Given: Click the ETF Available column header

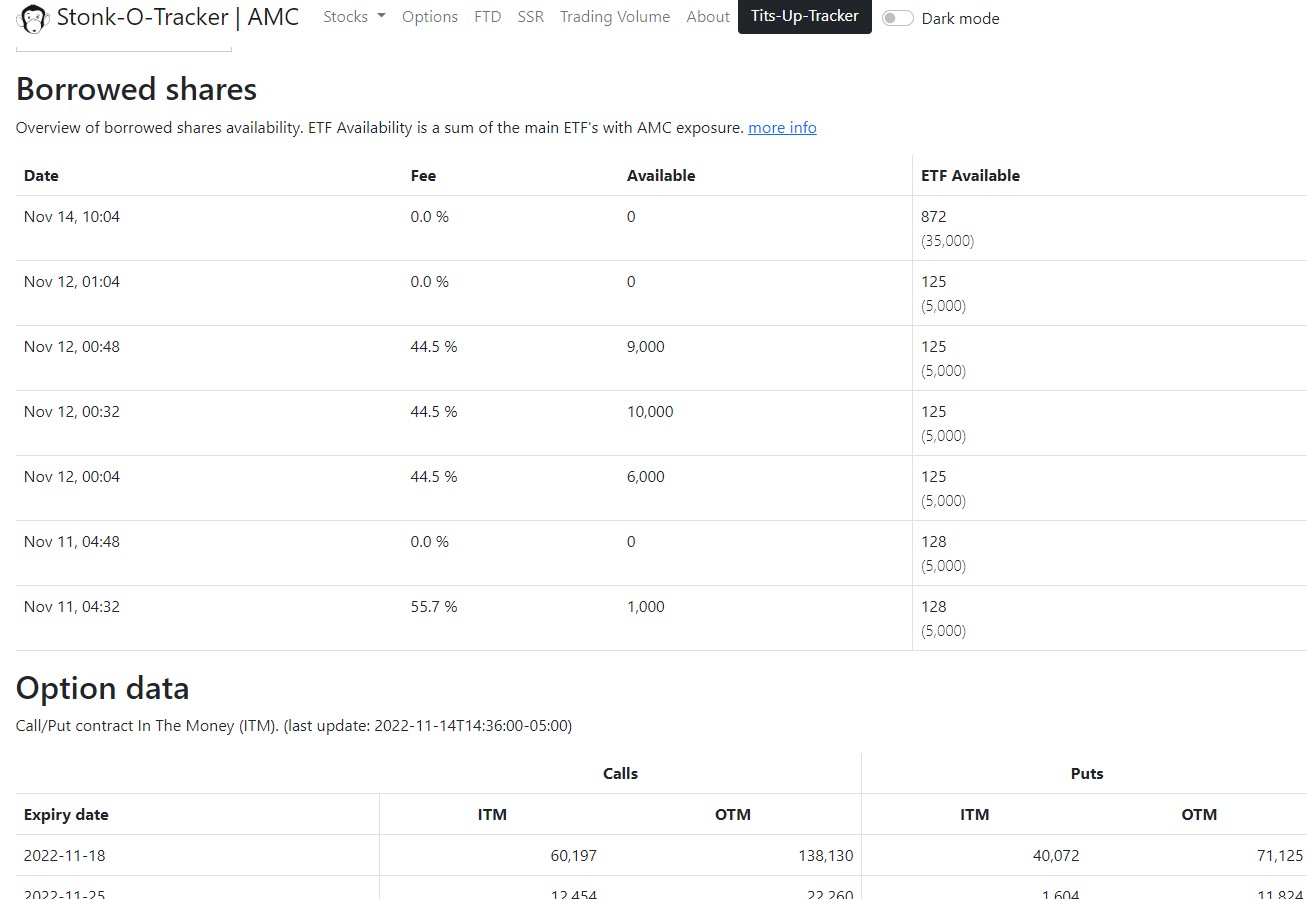Looking at the screenshot, I should click(970, 176).
